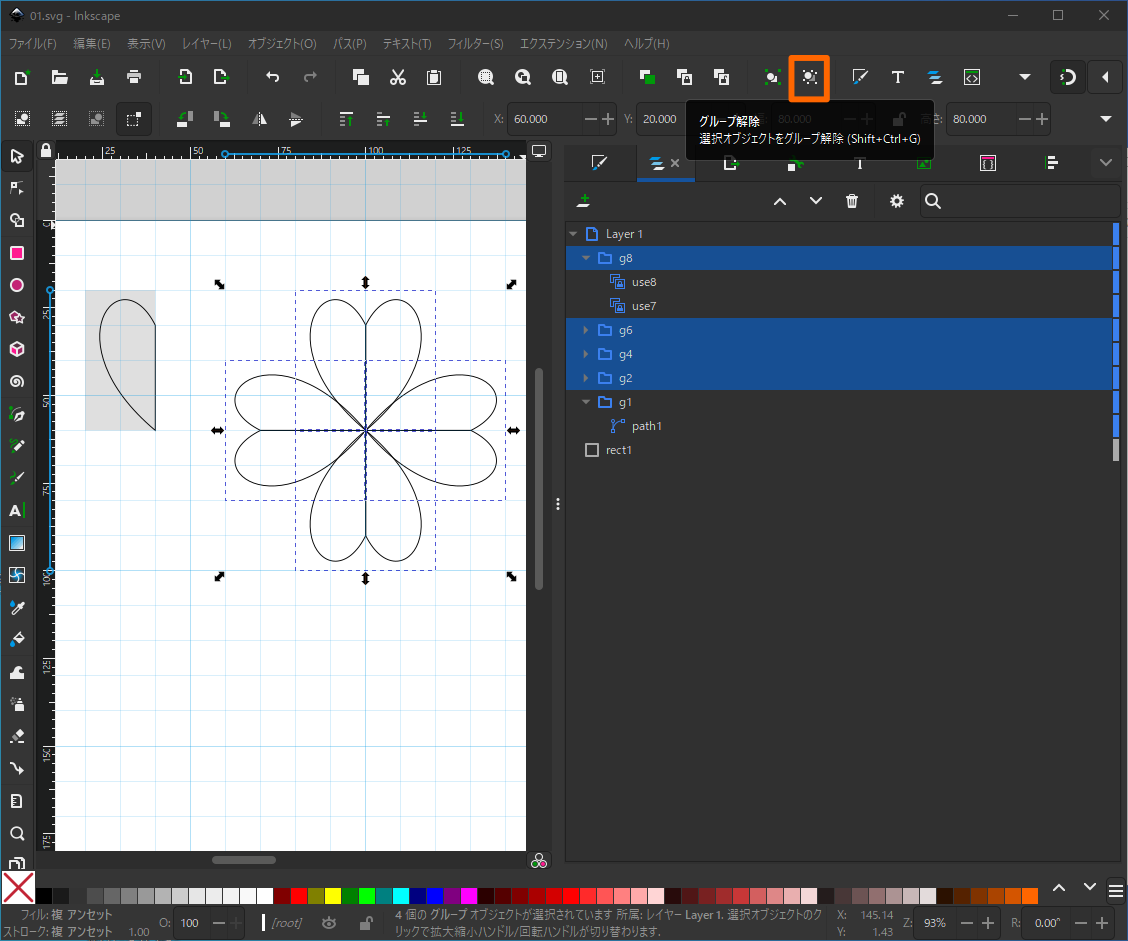The image size is (1128, 941).
Task: Click the Ungroup toolbar icon
Action: (809, 78)
